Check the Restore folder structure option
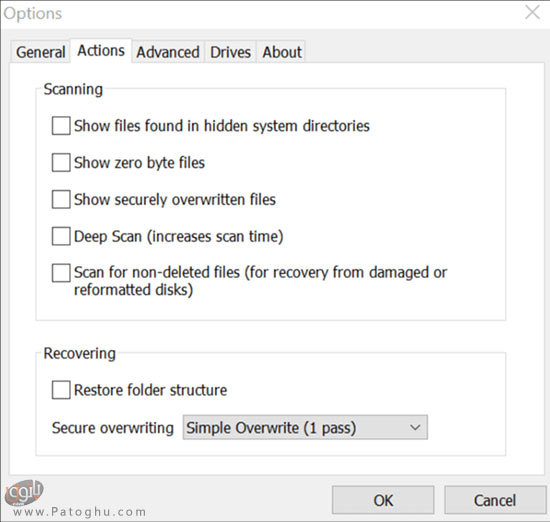 pos(61,390)
